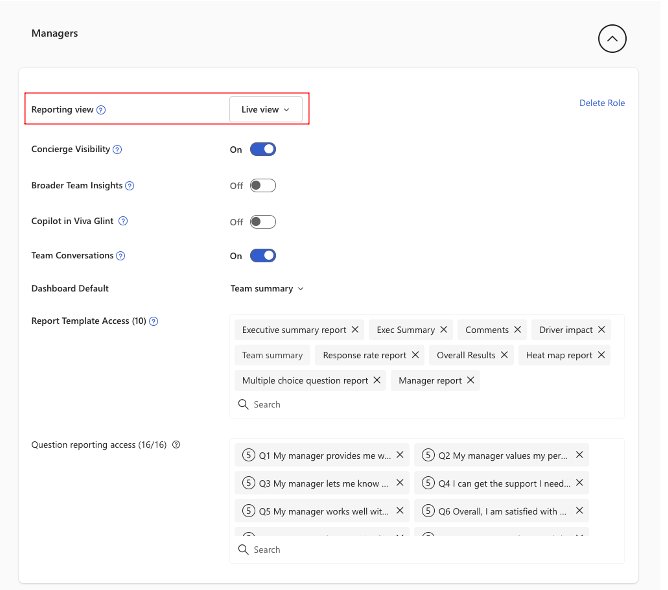Enable the Broader Team Insights toggle
This screenshot has height=590, width=668.
point(263,185)
